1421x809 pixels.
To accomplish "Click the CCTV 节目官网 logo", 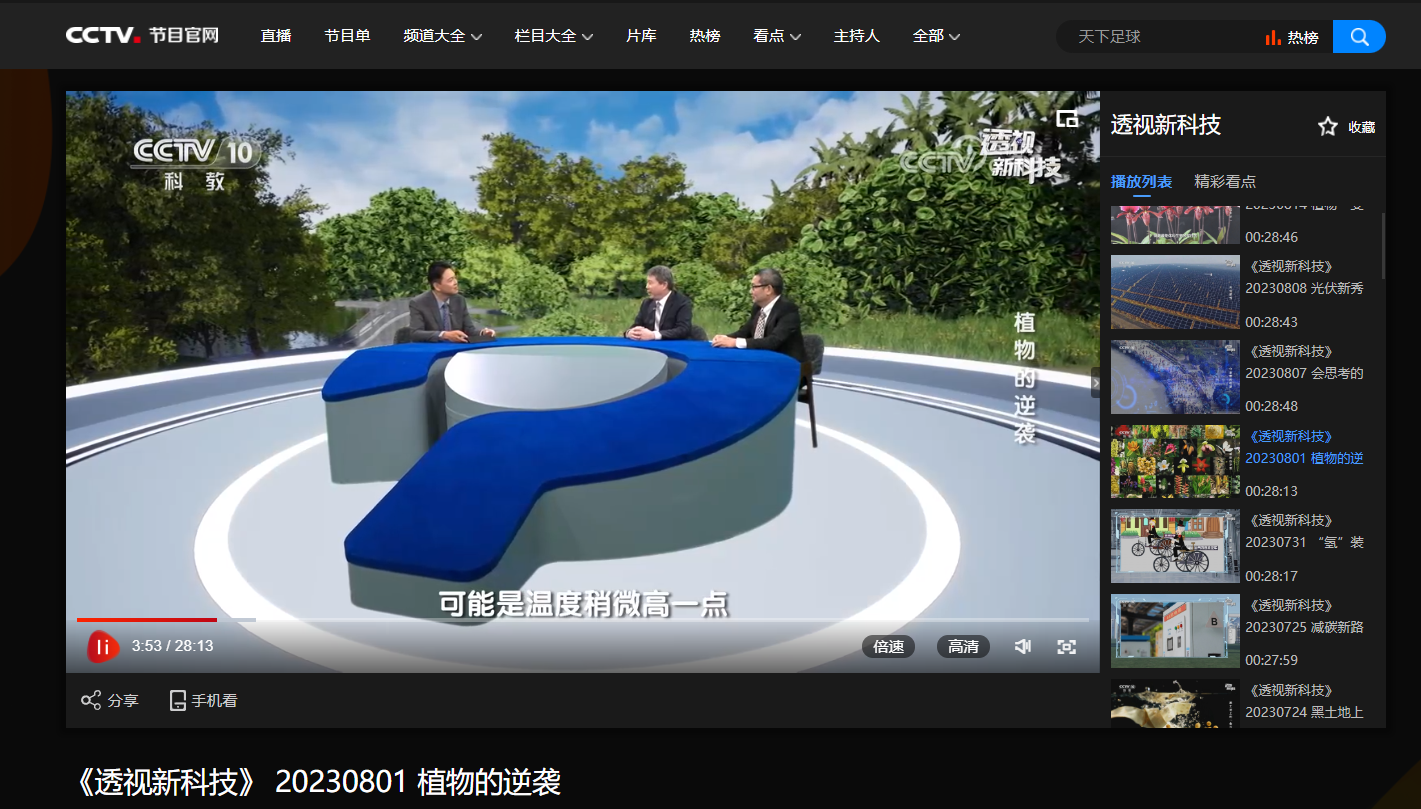I will coord(142,36).
